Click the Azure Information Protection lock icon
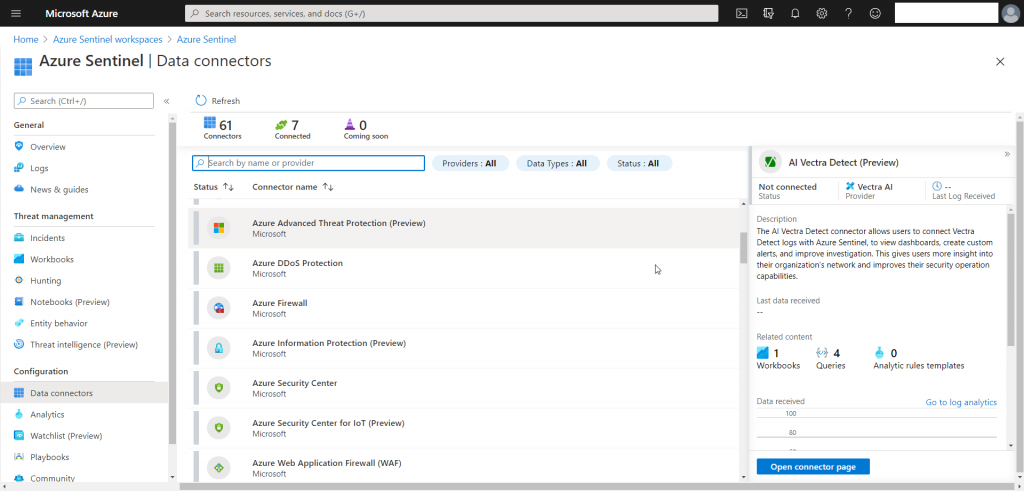The image size is (1024, 491). click(219, 348)
